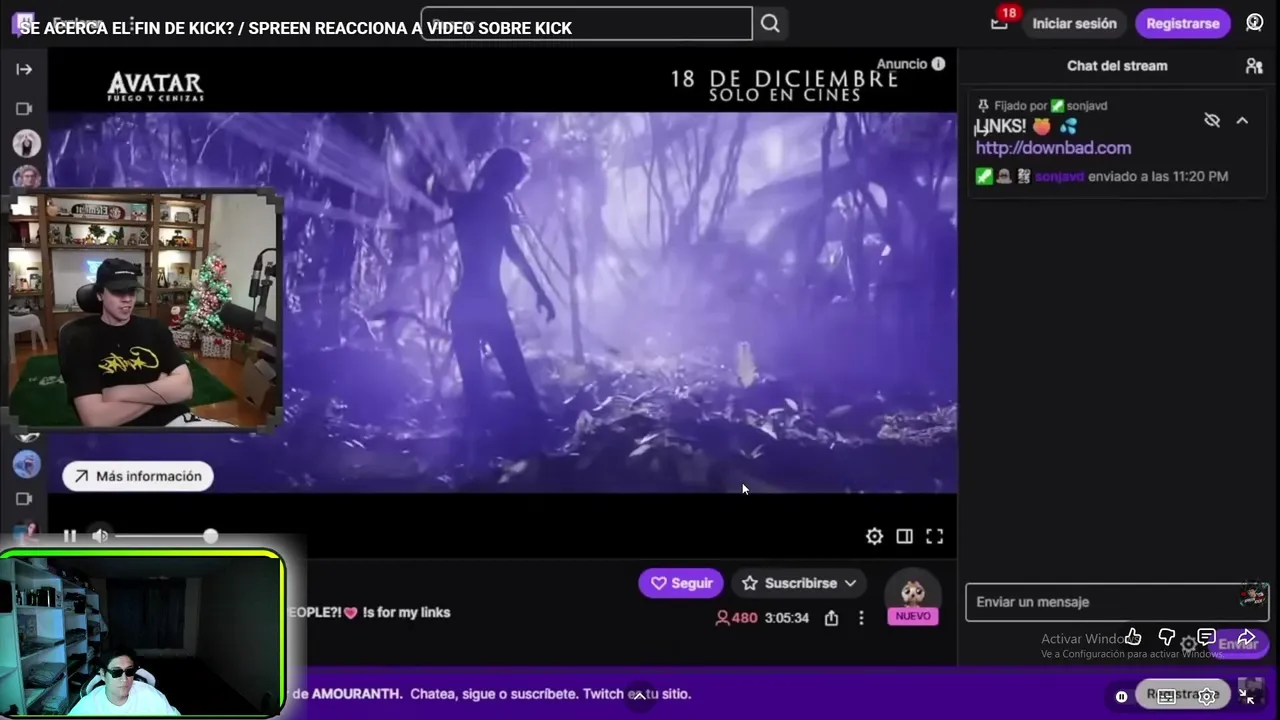Click the top search input field
The width and height of the screenshot is (1280, 720).
pos(586,23)
